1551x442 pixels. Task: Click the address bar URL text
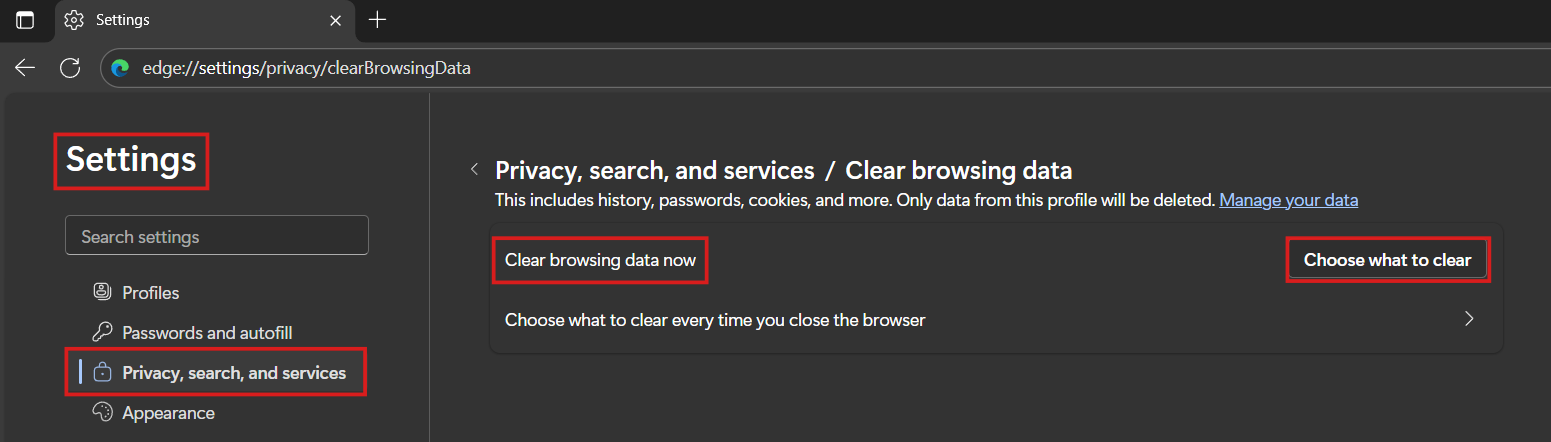(x=307, y=68)
